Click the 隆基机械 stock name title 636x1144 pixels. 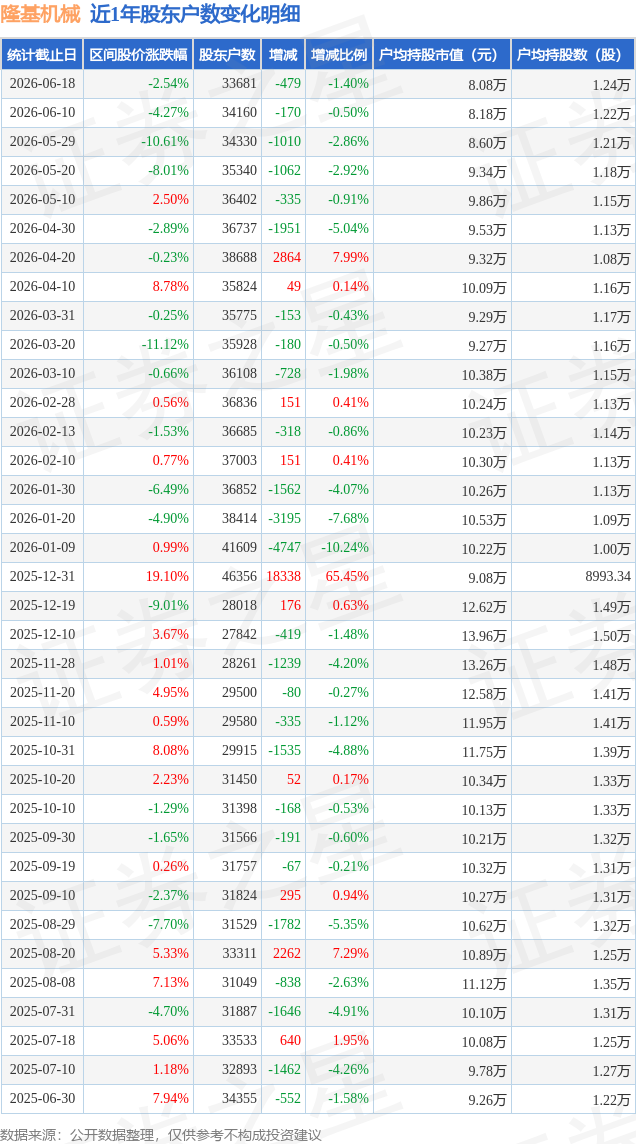[42, 14]
